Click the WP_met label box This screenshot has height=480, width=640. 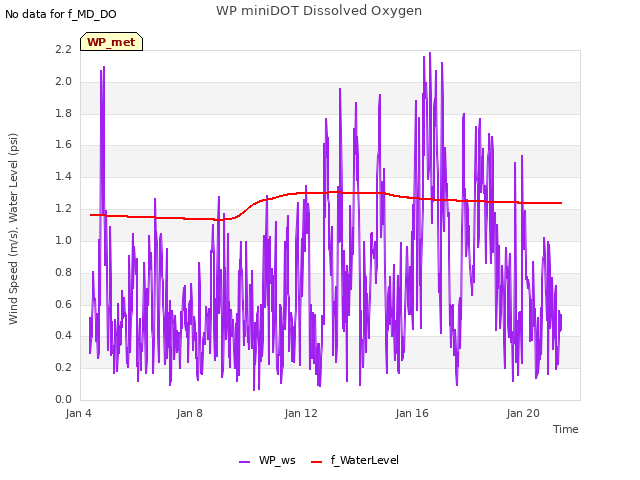coord(111,42)
